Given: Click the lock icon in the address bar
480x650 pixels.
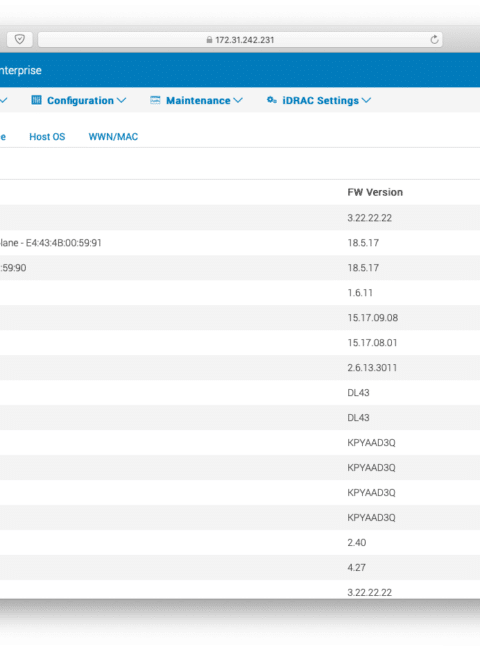Looking at the screenshot, I should [x=209, y=40].
